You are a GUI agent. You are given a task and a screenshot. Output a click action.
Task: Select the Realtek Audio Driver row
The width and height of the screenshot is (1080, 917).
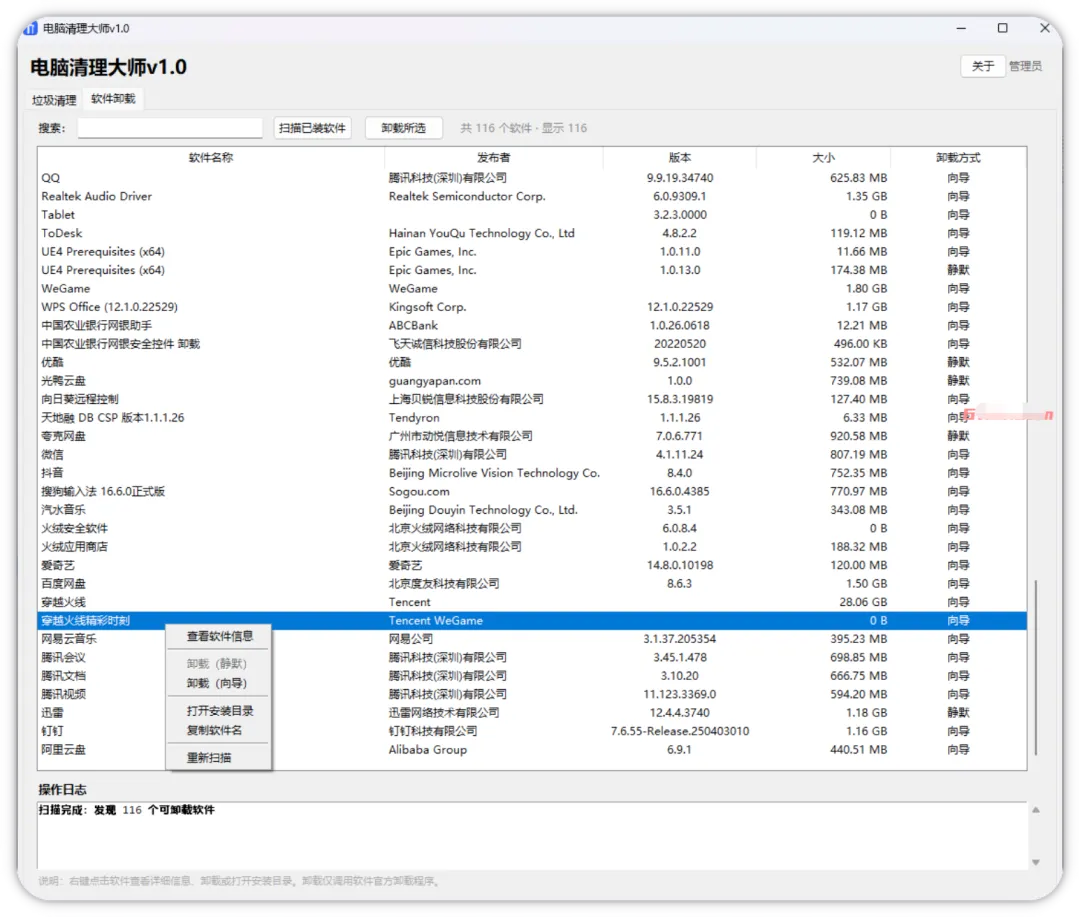click(532, 196)
